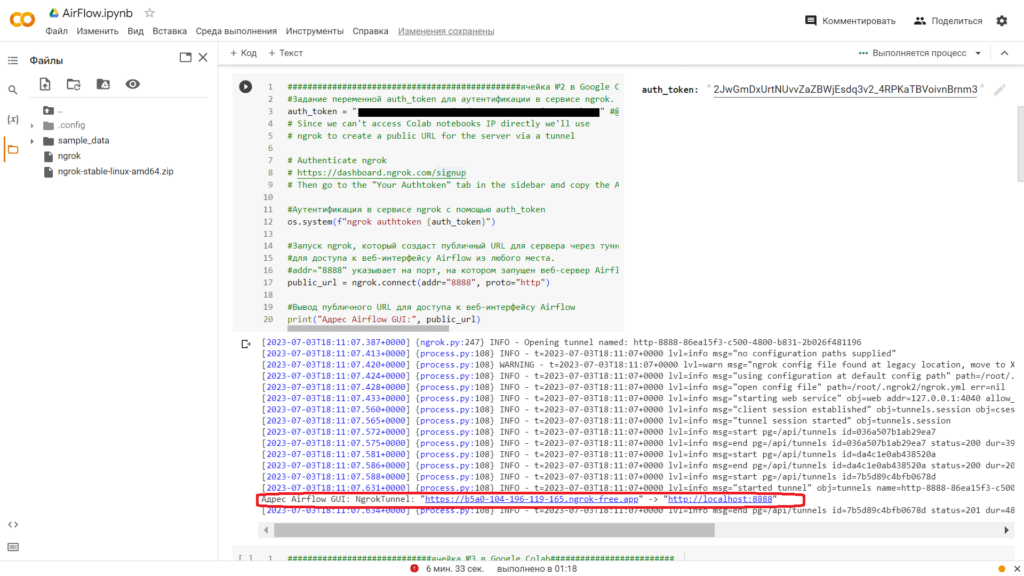Click the orange status dot
The width and height of the screenshot is (1024, 576).
pyautogui.click(x=1002, y=569)
